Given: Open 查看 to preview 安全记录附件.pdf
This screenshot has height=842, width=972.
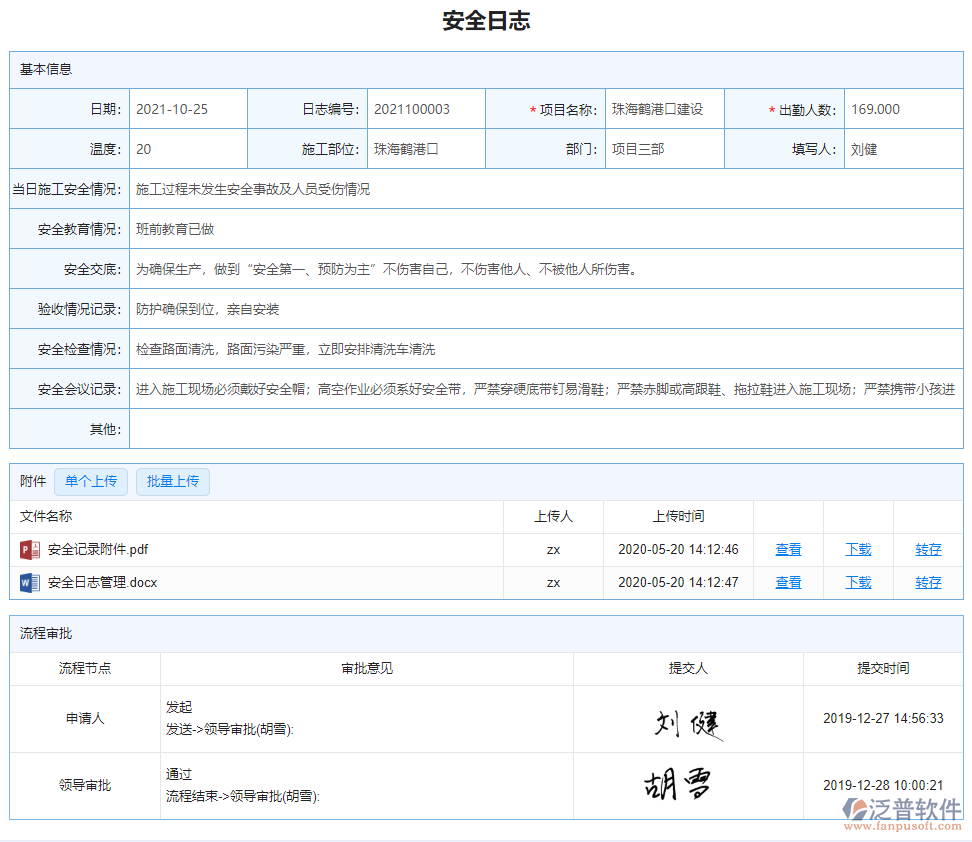Looking at the screenshot, I should [x=789, y=548].
